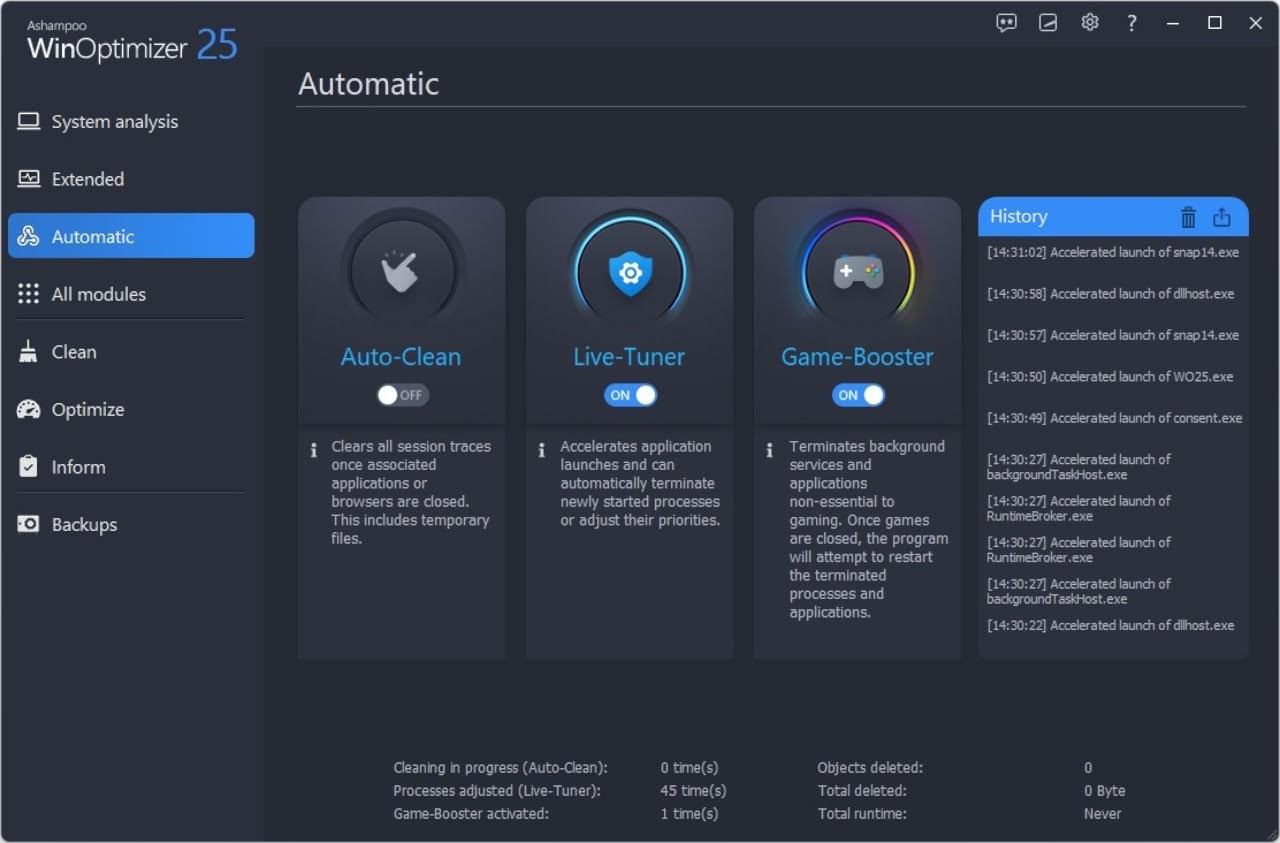Viewport: 1280px width, 843px height.
Task: Click the Total deleted 0 Byte value
Action: [1104, 791]
